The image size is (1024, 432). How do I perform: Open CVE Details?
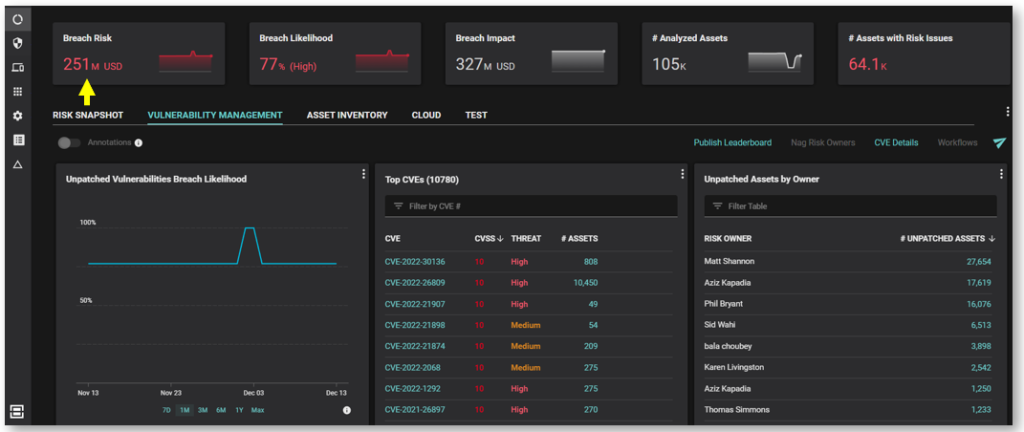click(896, 142)
